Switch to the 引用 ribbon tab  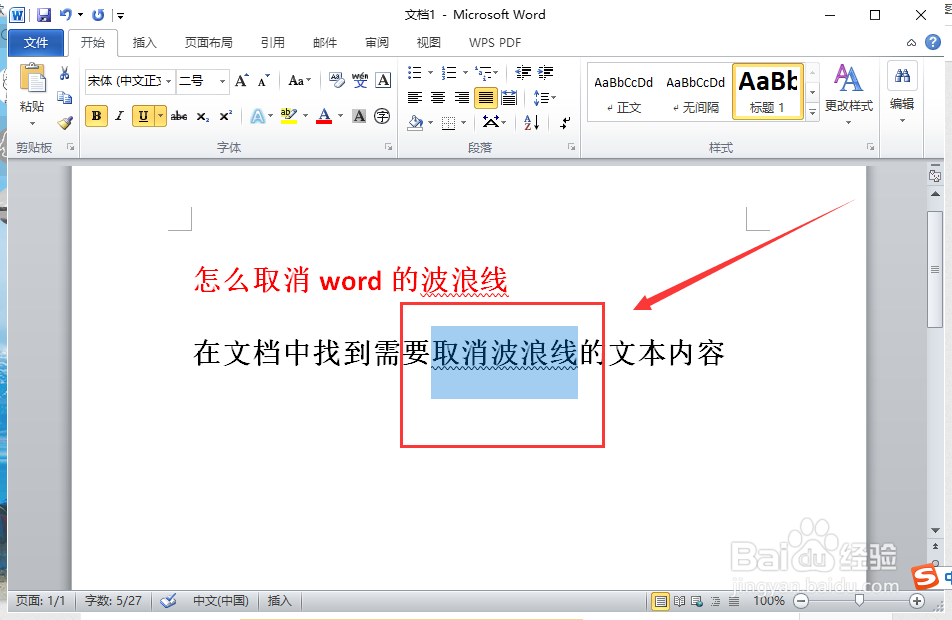(273, 43)
